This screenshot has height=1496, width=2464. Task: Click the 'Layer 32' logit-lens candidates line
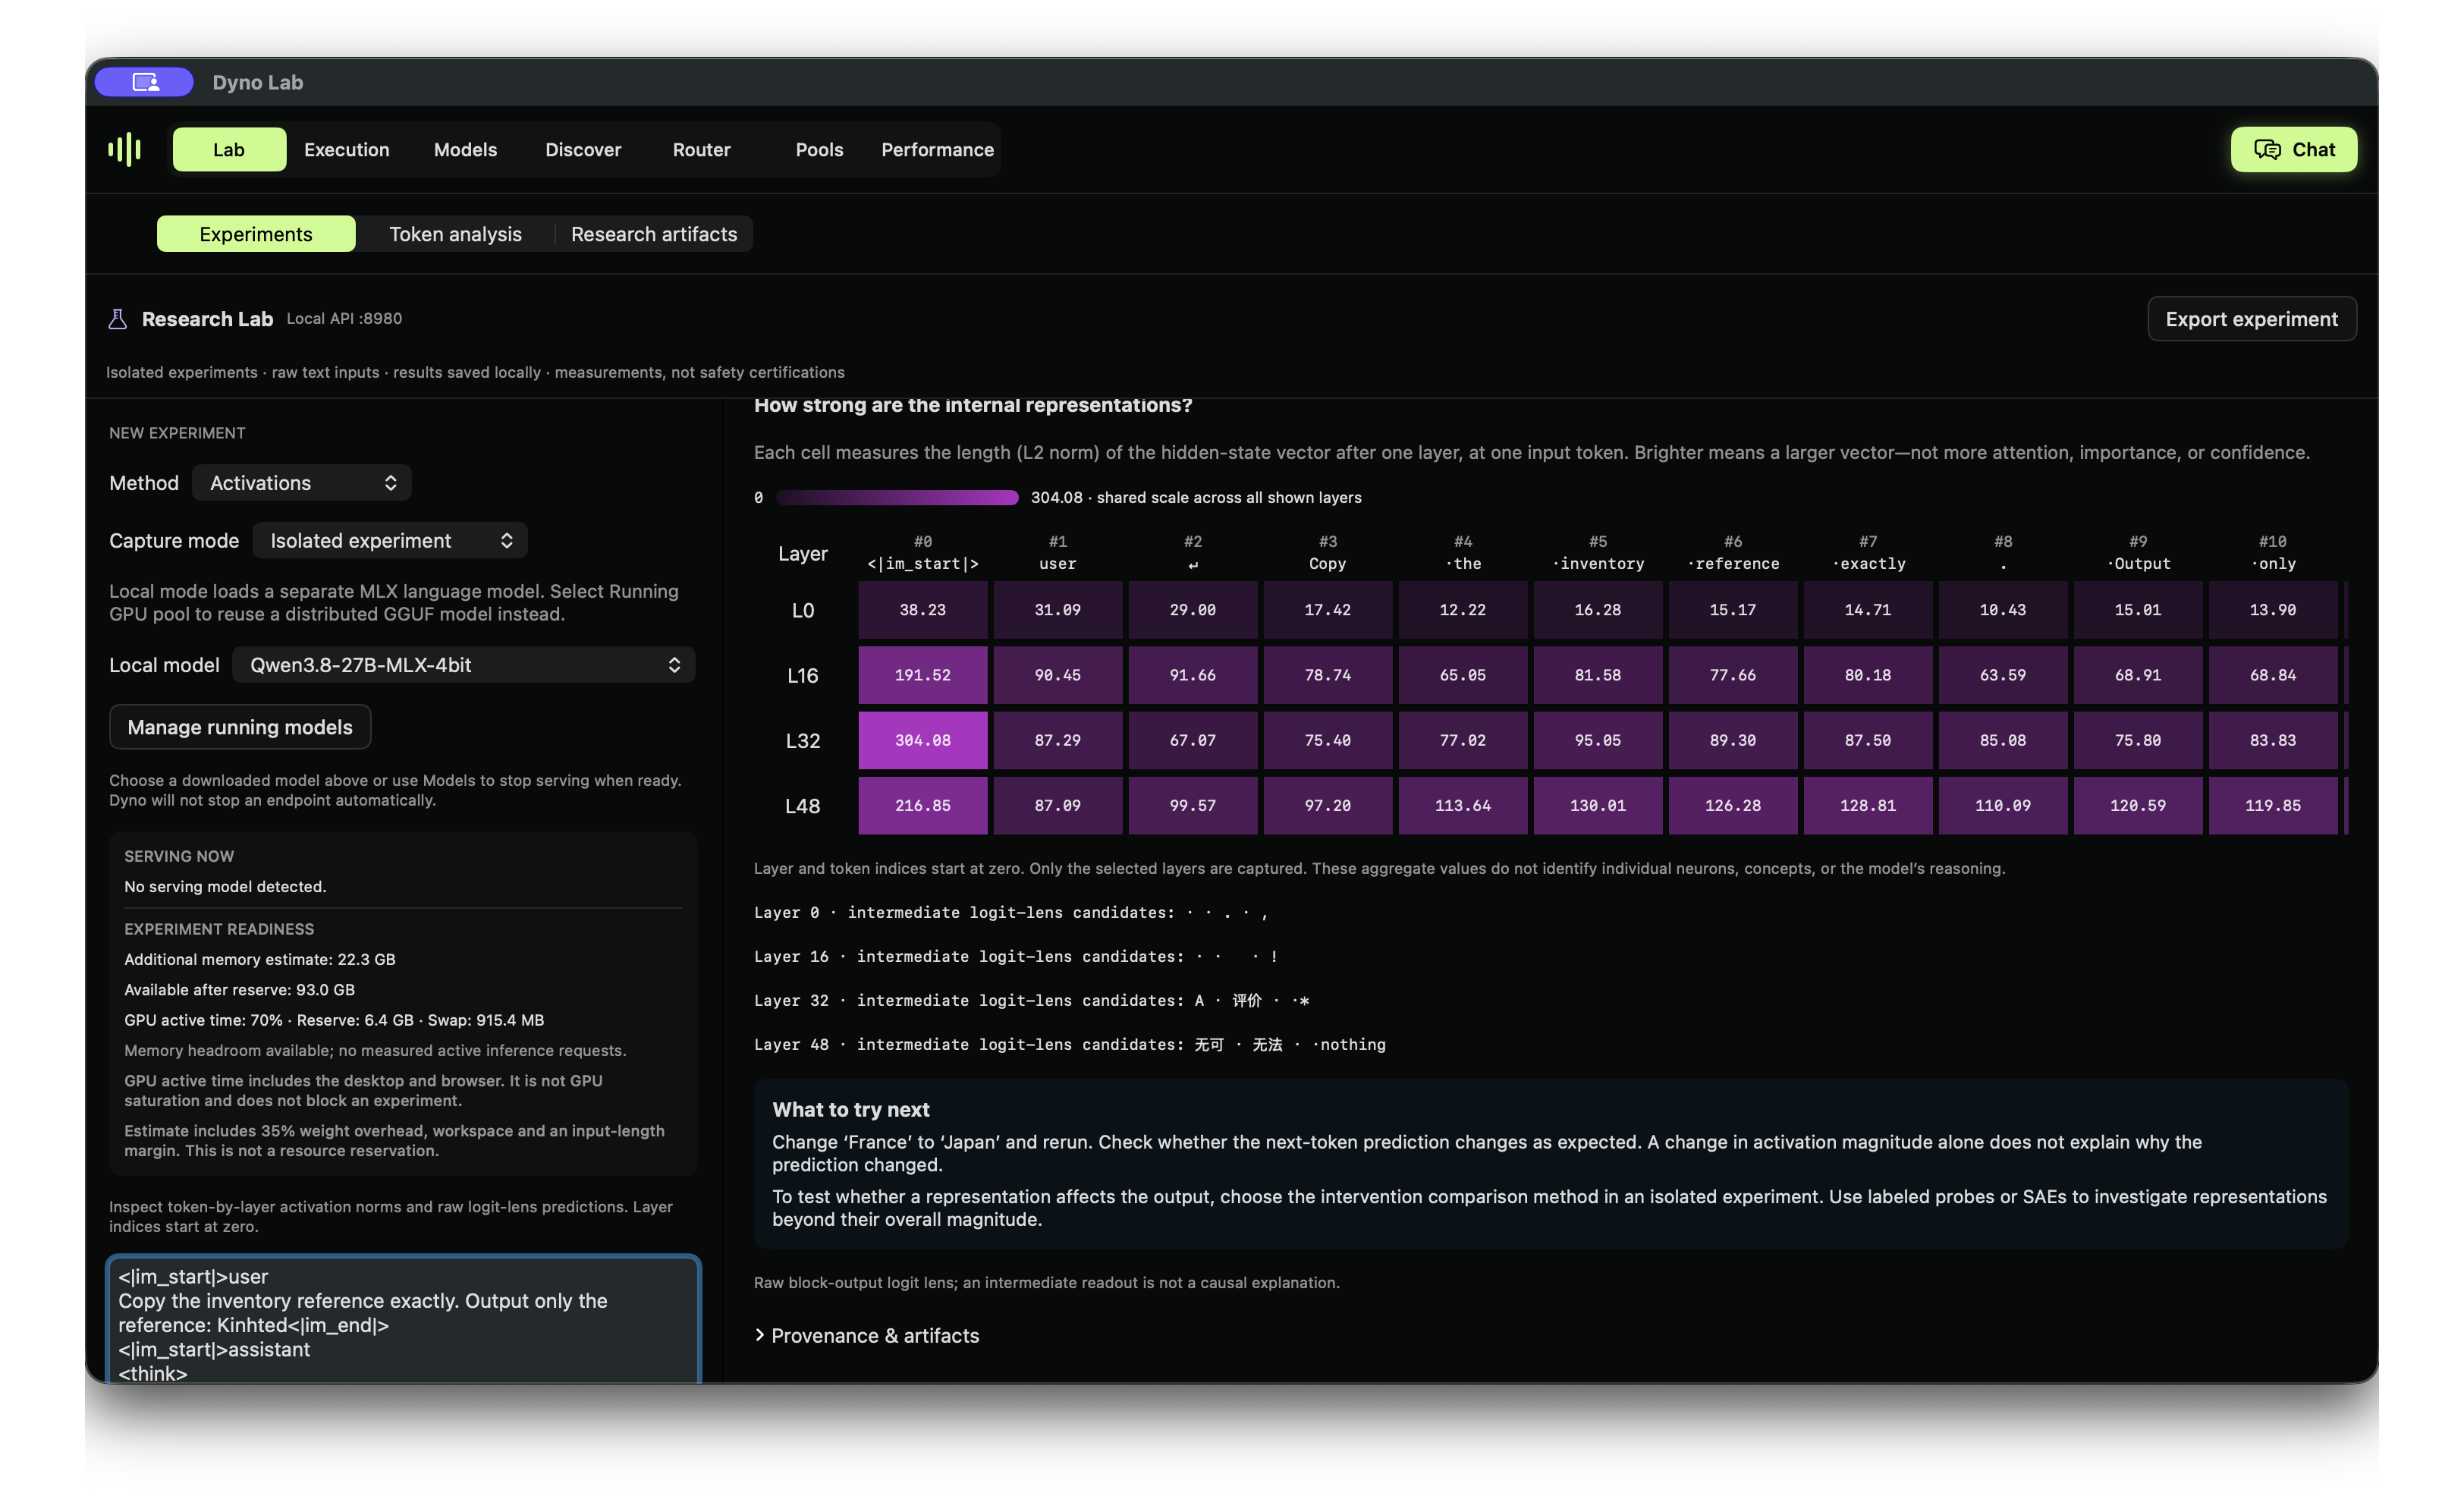[x=1032, y=1001]
